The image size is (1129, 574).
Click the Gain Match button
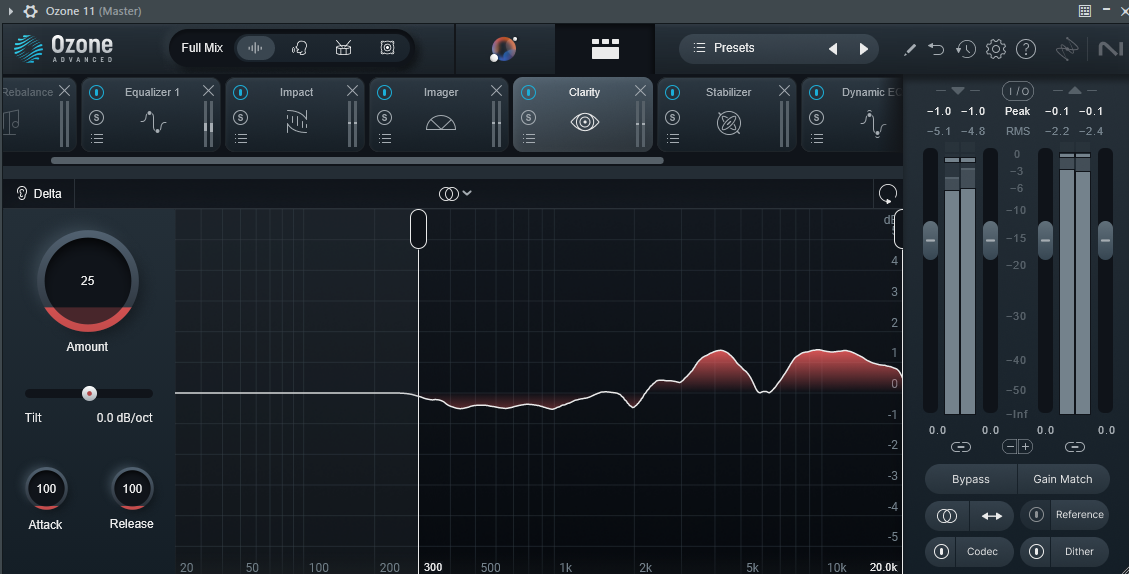click(1063, 479)
